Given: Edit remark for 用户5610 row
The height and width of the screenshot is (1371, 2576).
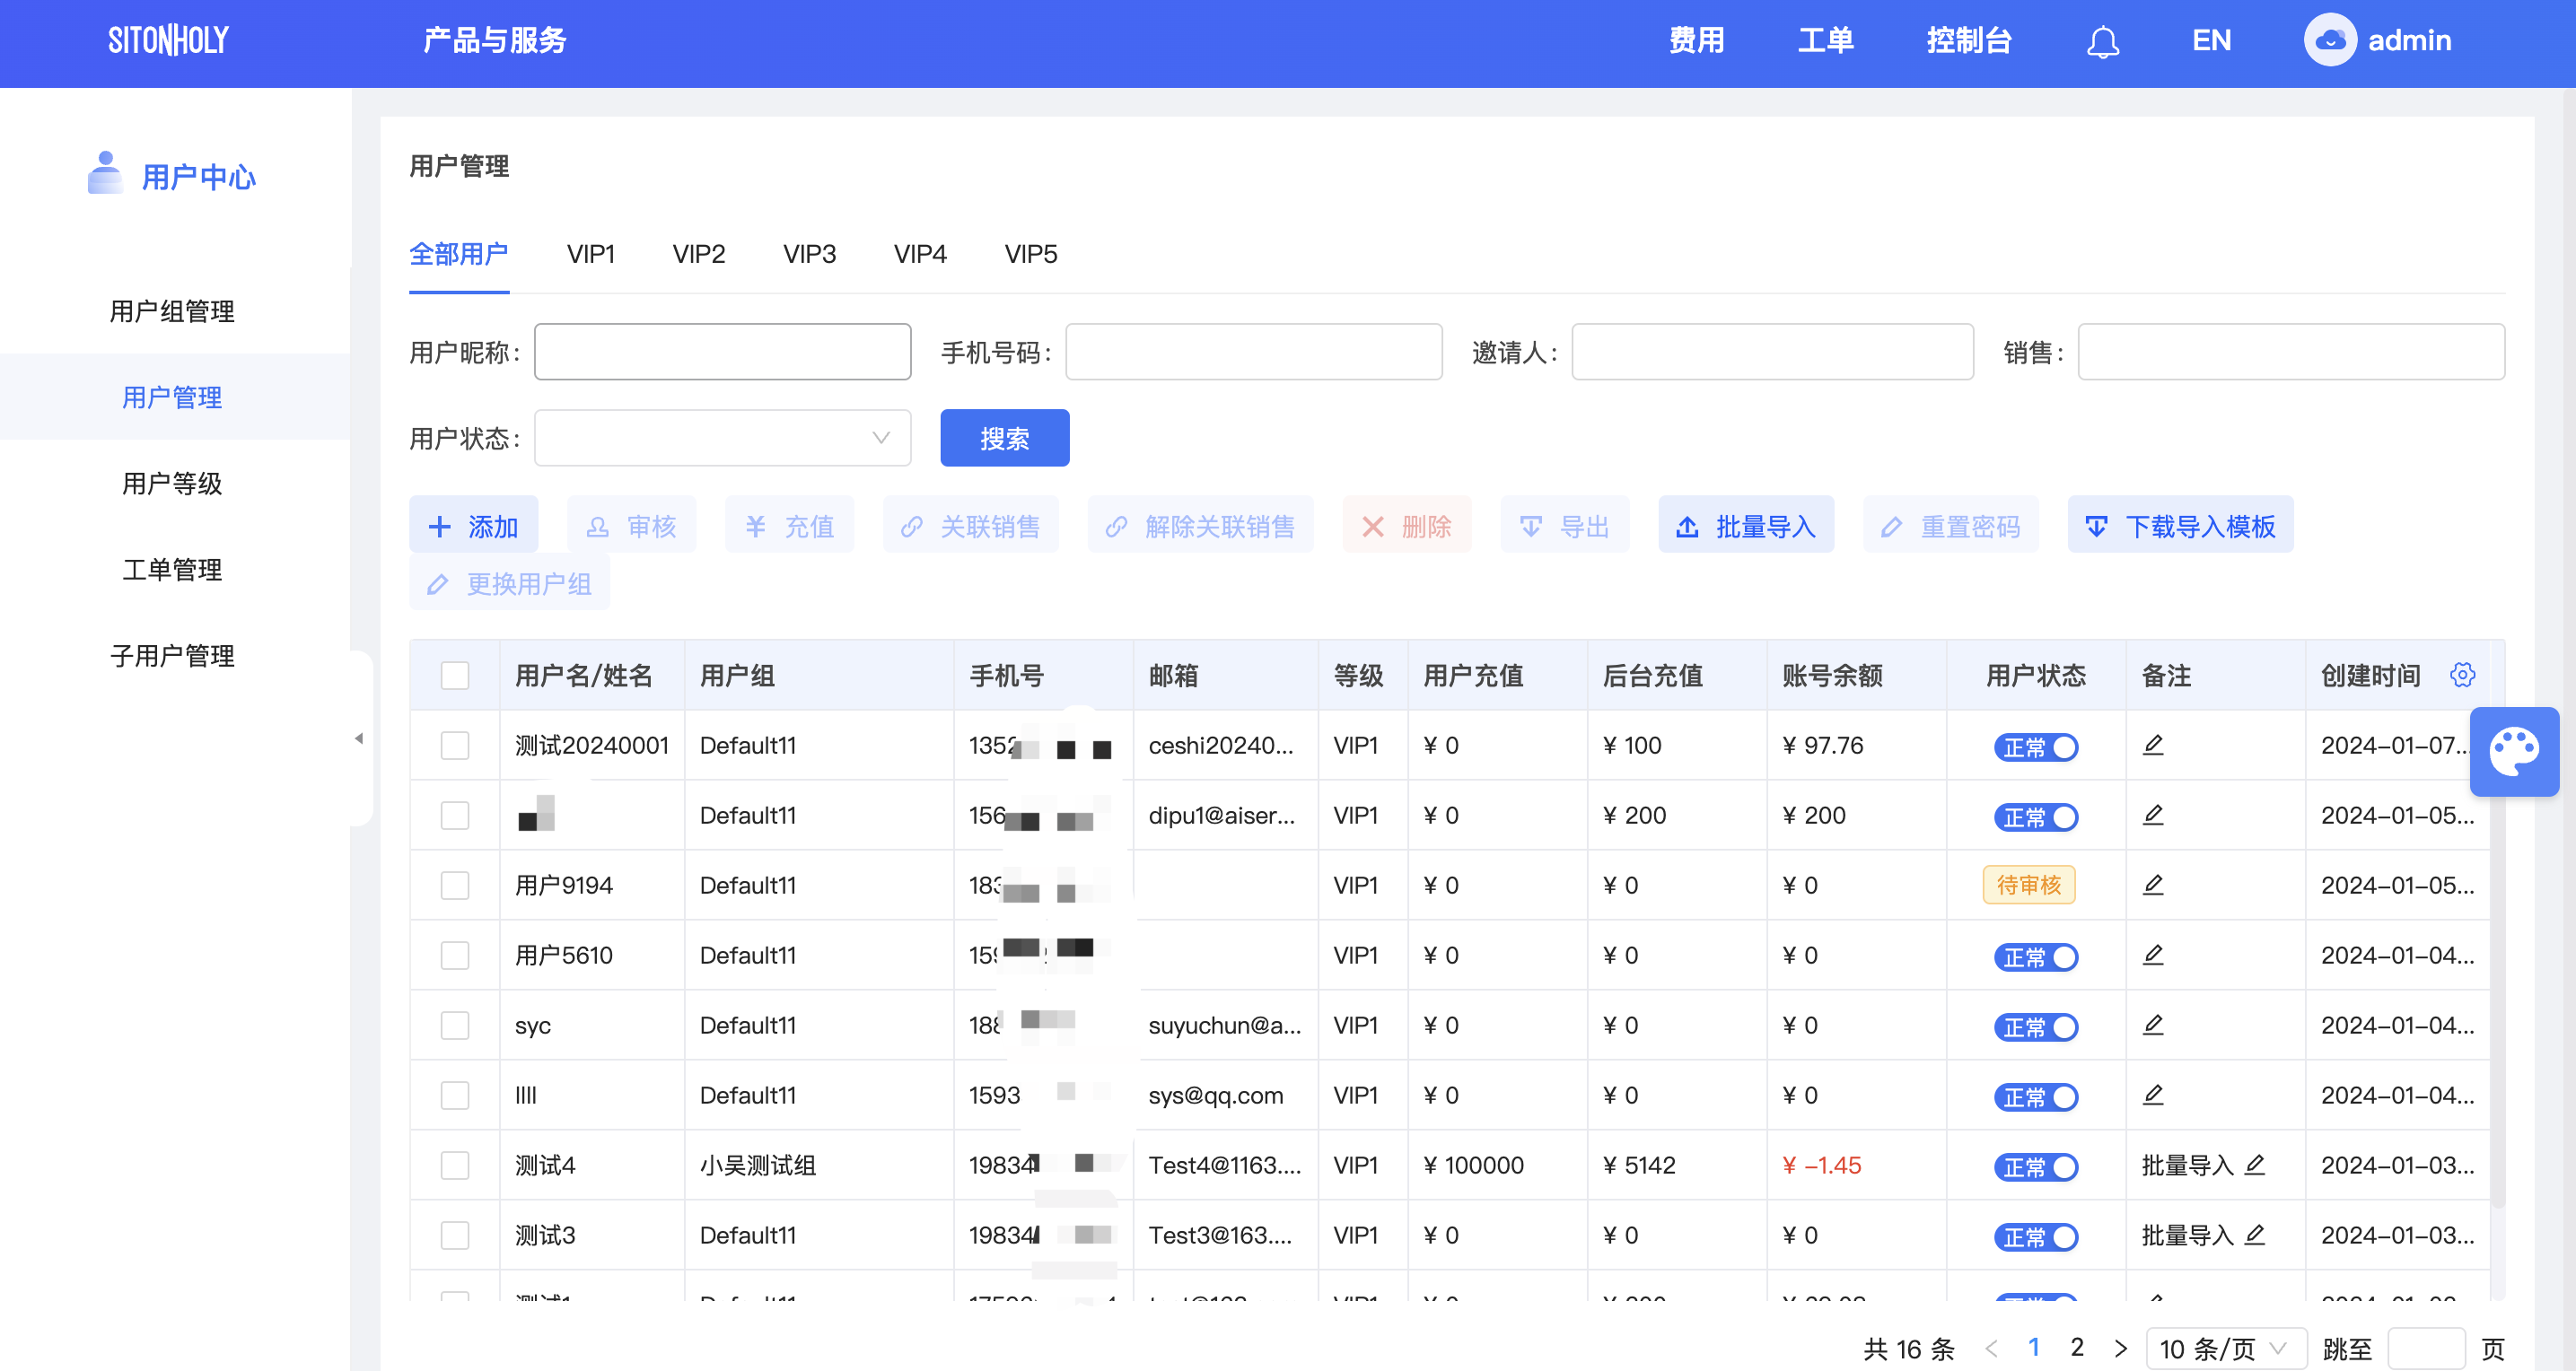Looking at the screenshot, I should point(2153,955).
